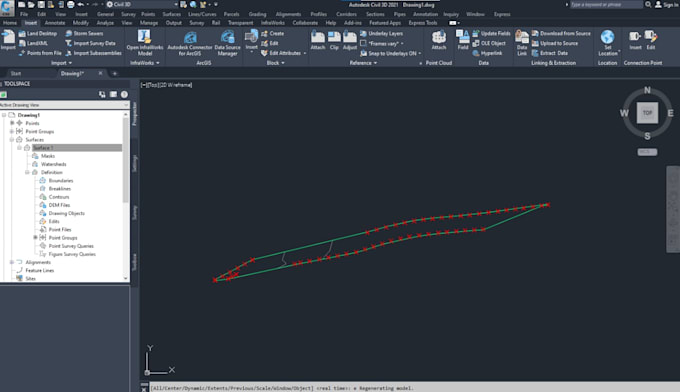Click Download from Source
The height and width of the screenshot is (392, 680).
(561, 33)
